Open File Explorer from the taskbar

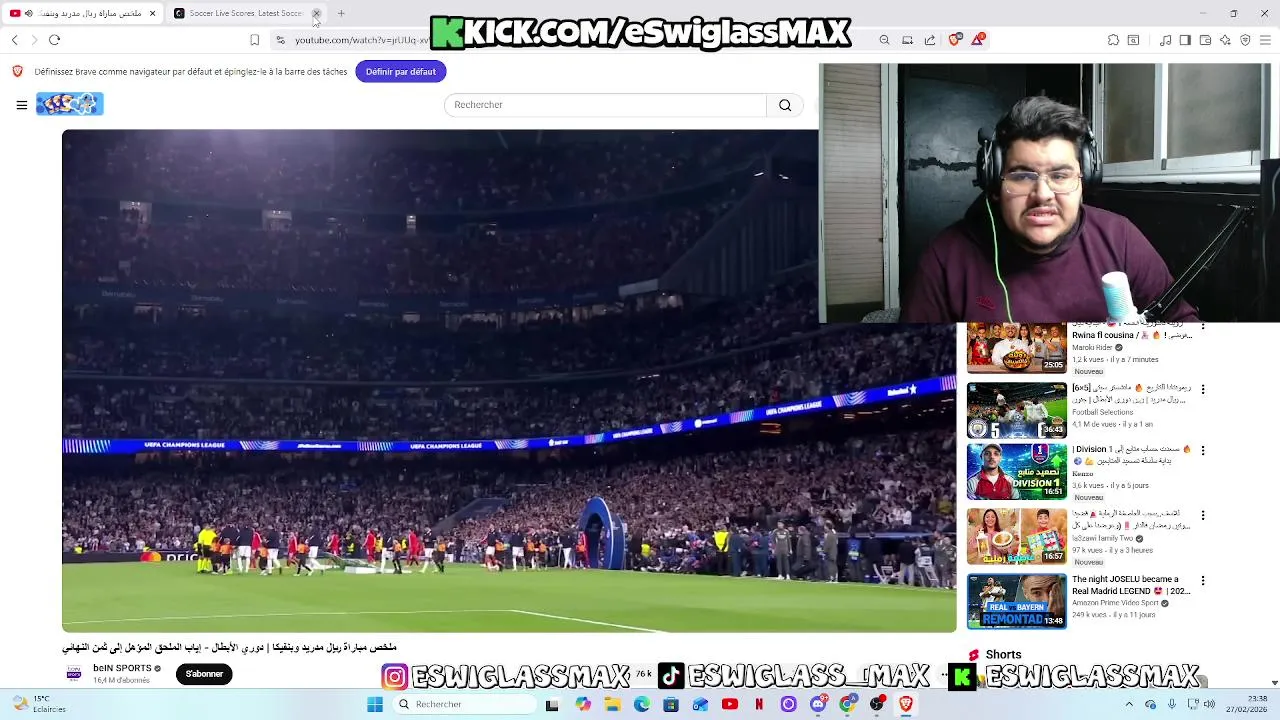(x=612, y=704)
